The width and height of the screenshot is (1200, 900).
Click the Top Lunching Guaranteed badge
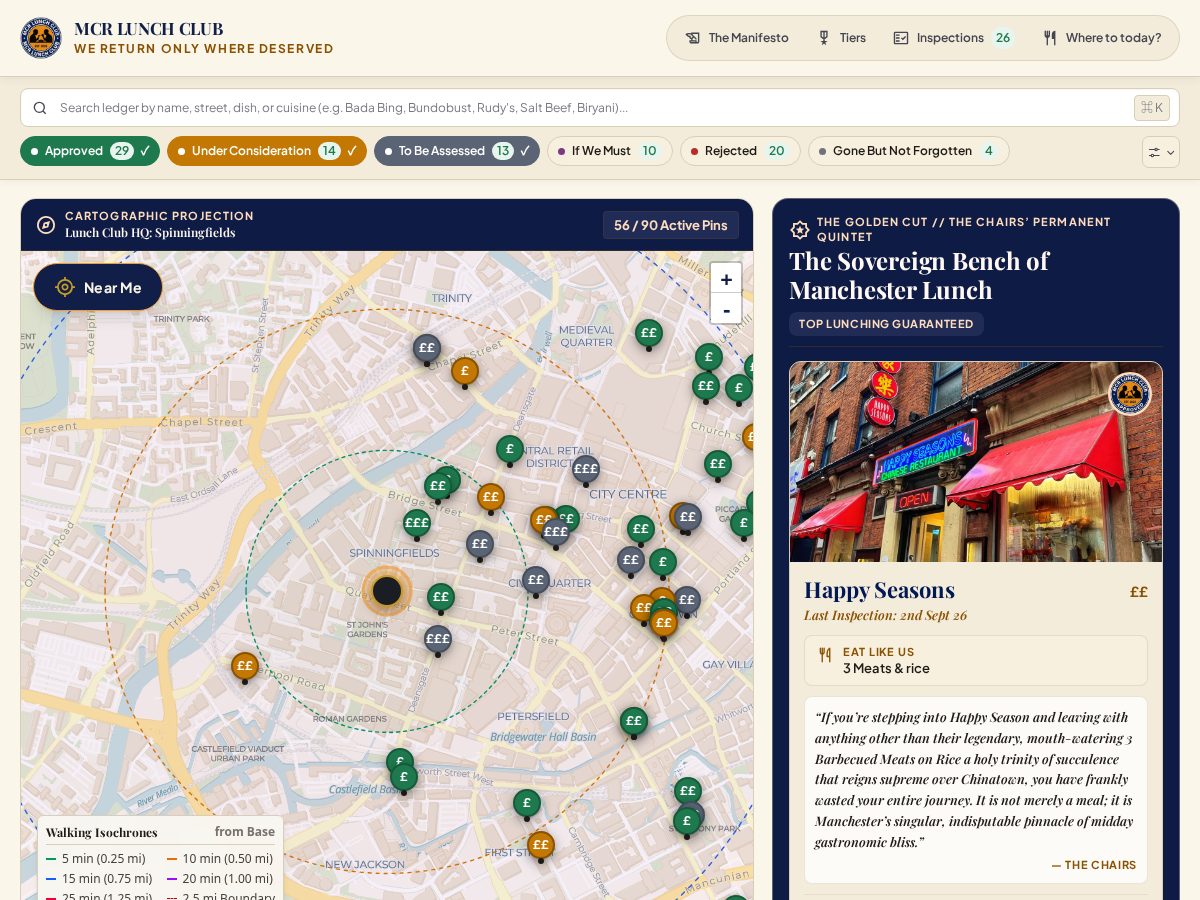(886, 324)
